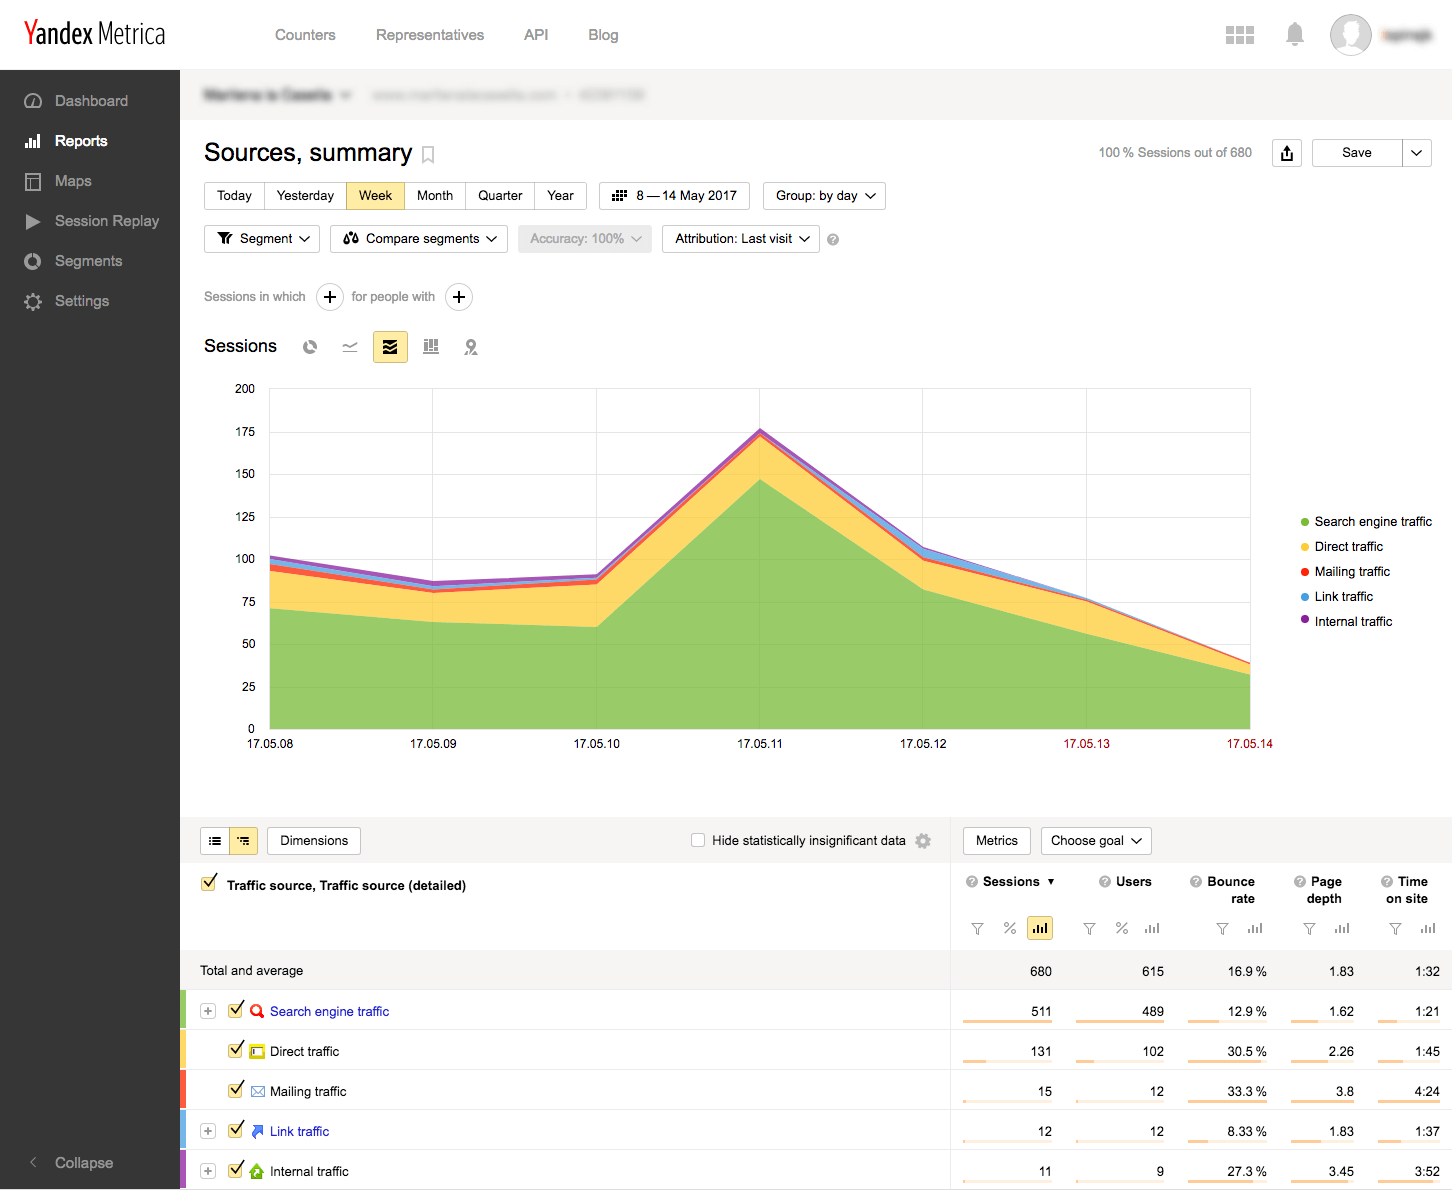This screenshot has height=1192, width=1452.
Task: Click the Yandex Metrica logo
Action: click(x=94, y=34)
